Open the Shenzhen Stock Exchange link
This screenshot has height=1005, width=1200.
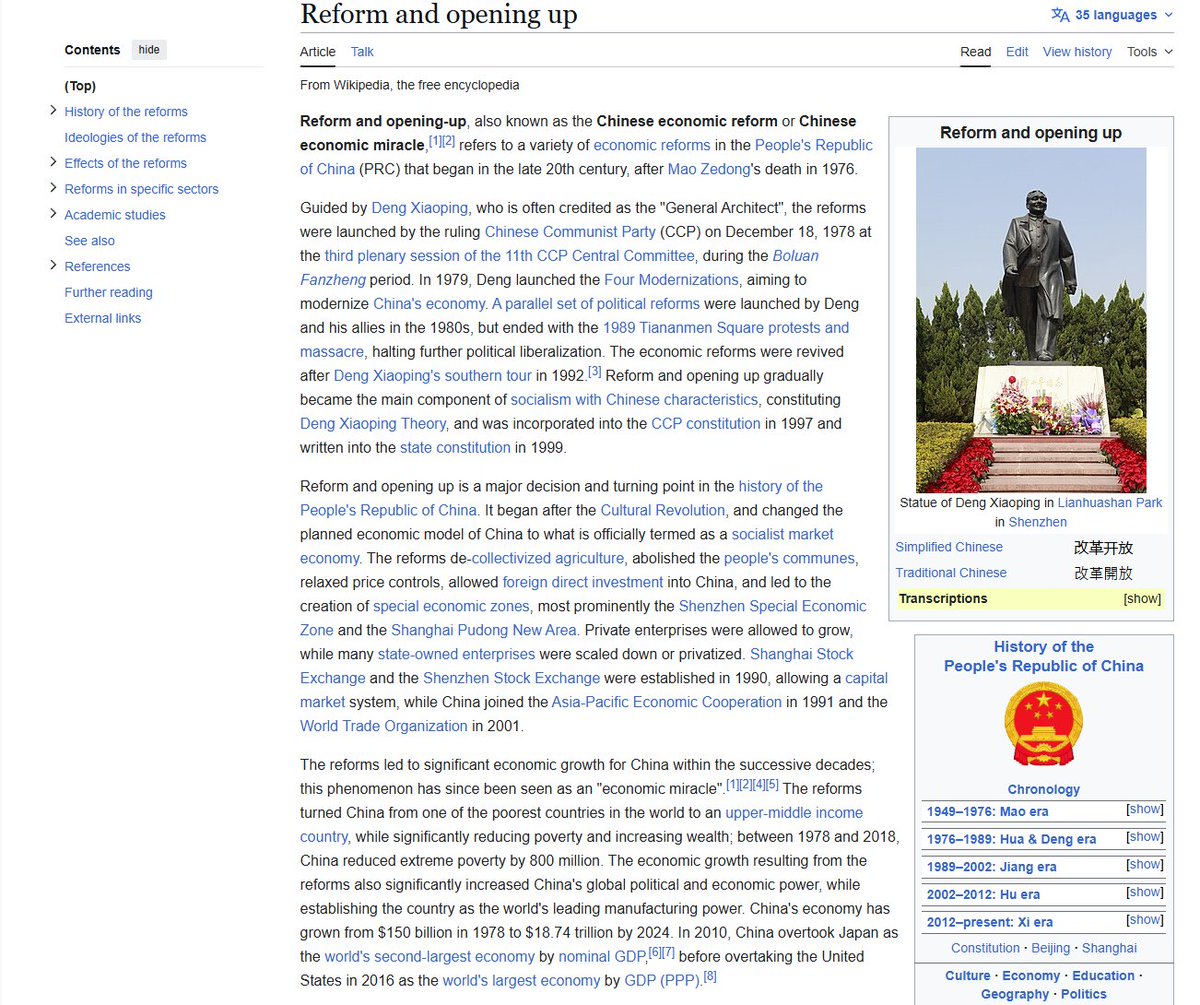(x=511, y=678)
